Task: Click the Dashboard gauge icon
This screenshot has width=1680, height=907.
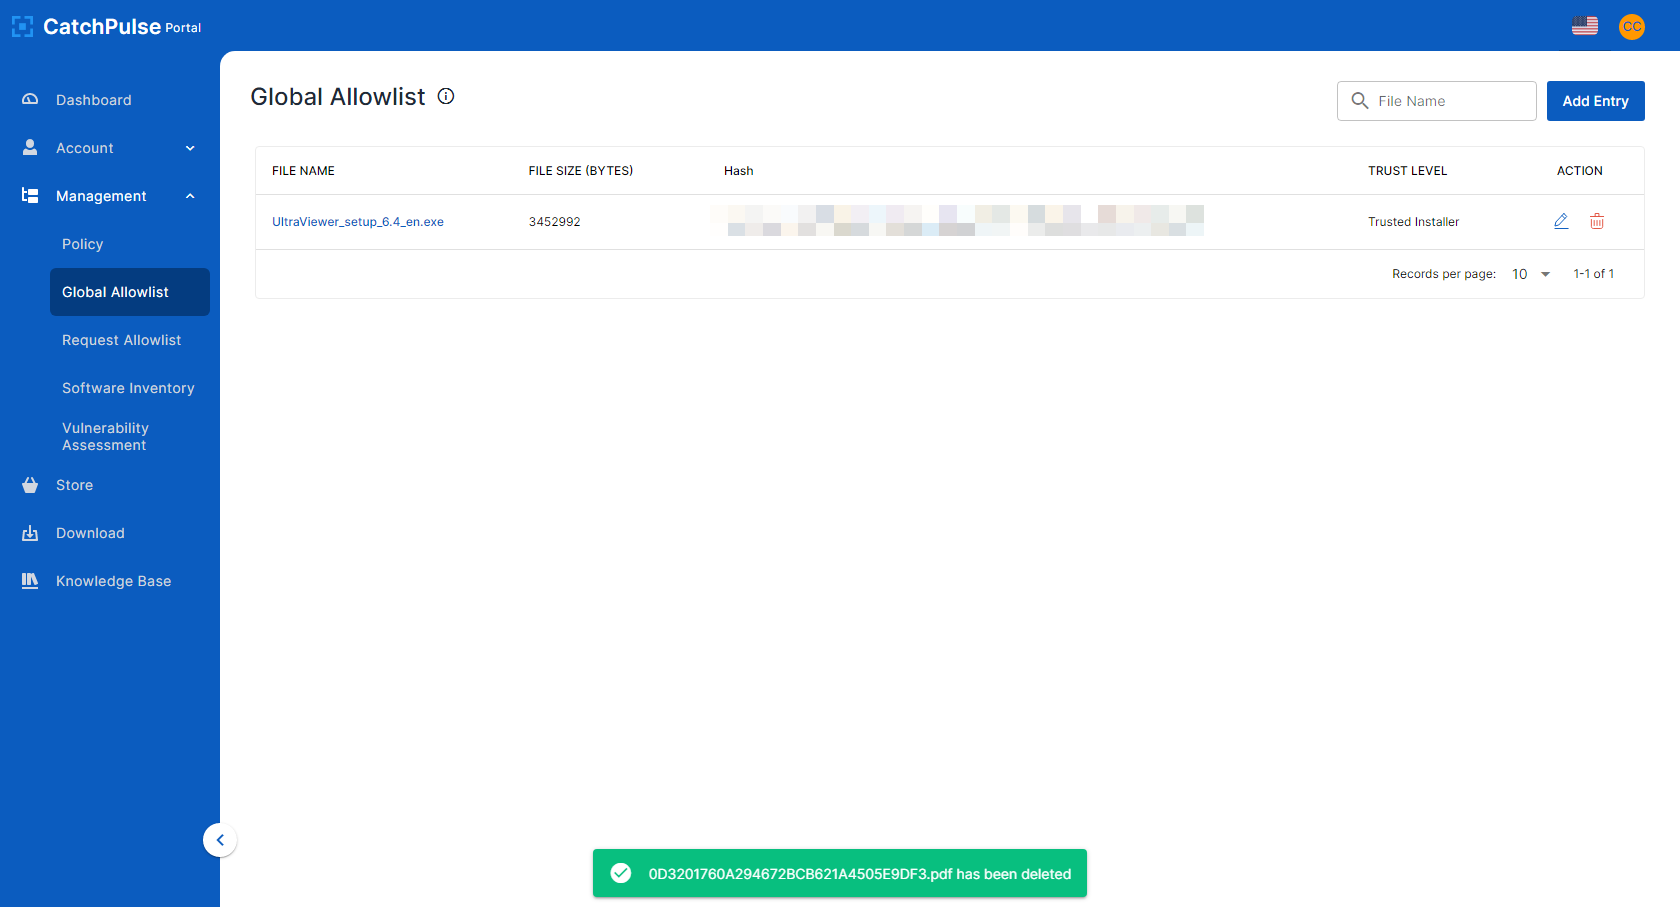Action: coord(30,100)
